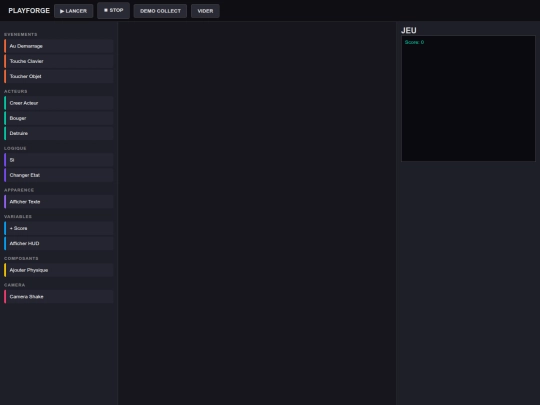Viewport: 540px width, 405px height.
Task: Select the Ajouter Physique block
Action: coord(59,270)
